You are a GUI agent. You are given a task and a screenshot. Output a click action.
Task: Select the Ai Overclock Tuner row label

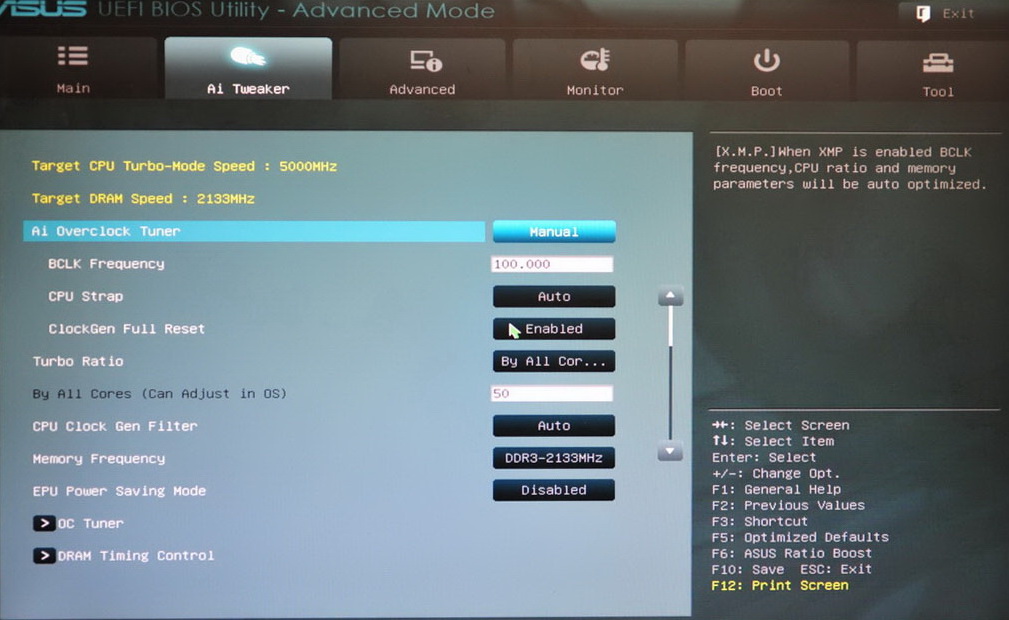pyautogui.click(x=106, y=231)
